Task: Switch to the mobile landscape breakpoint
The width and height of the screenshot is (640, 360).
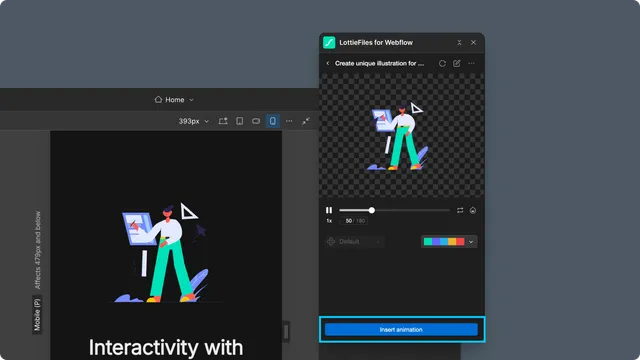Action: click(x=256, y=121)
